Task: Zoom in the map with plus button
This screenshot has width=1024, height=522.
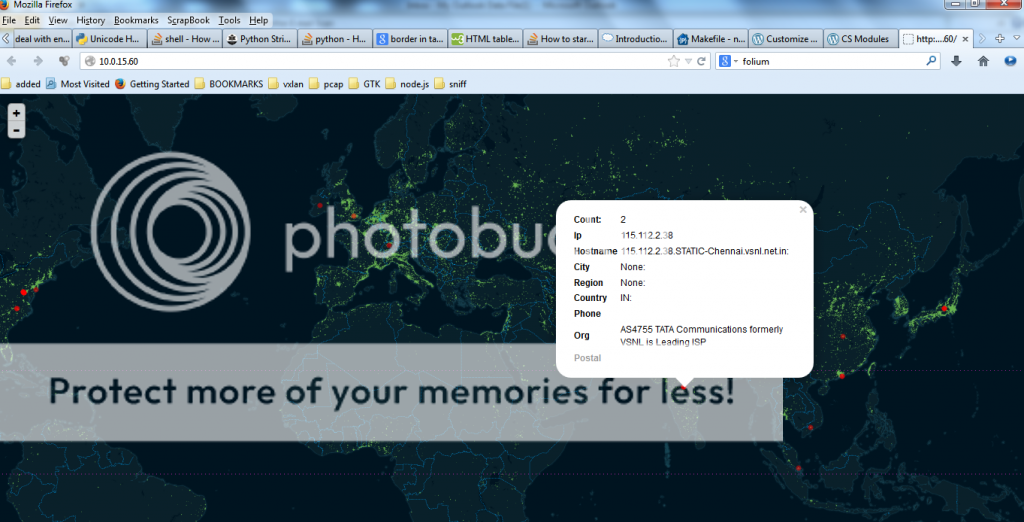Action: point(16,113)
